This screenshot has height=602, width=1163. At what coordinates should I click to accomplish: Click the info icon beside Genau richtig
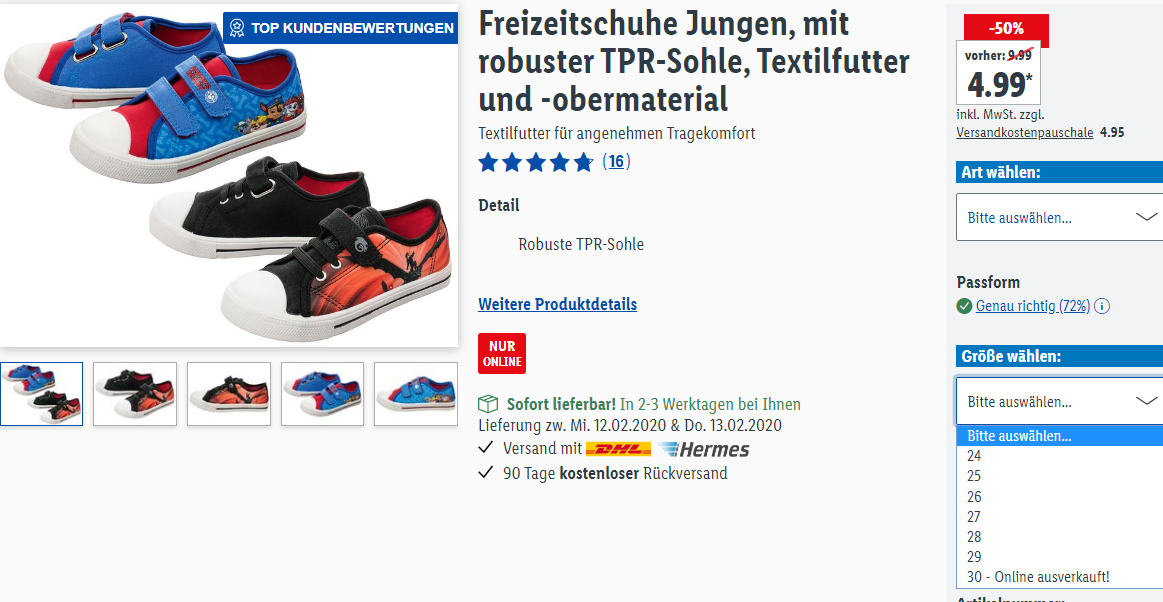coord(1102,306)
